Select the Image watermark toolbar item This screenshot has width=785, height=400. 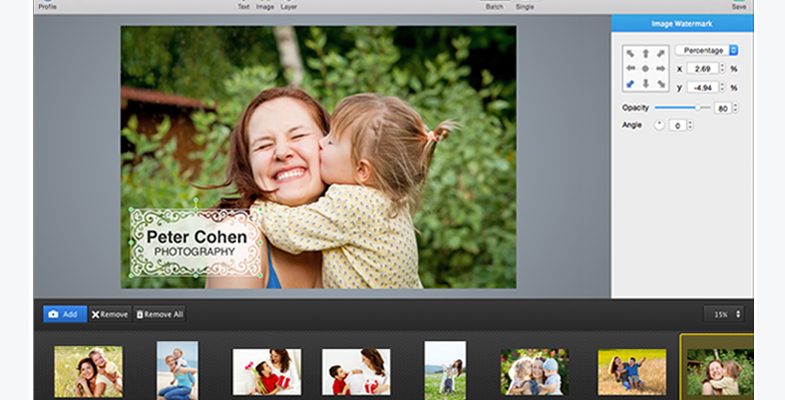(x=265, y=5)
